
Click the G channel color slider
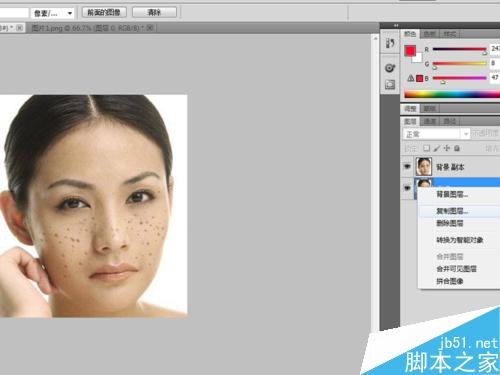pyautogui.click(x=459, y=64)
